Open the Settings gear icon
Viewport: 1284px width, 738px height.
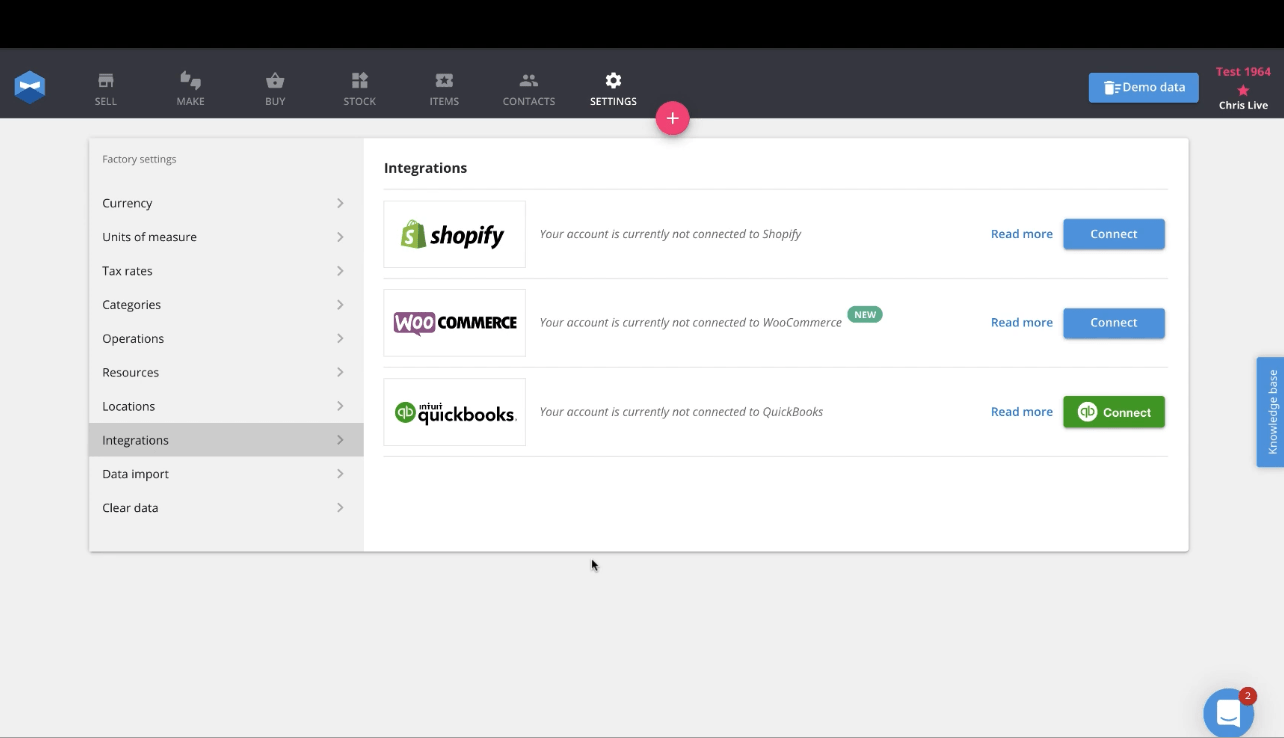click(x=613, y=81)
